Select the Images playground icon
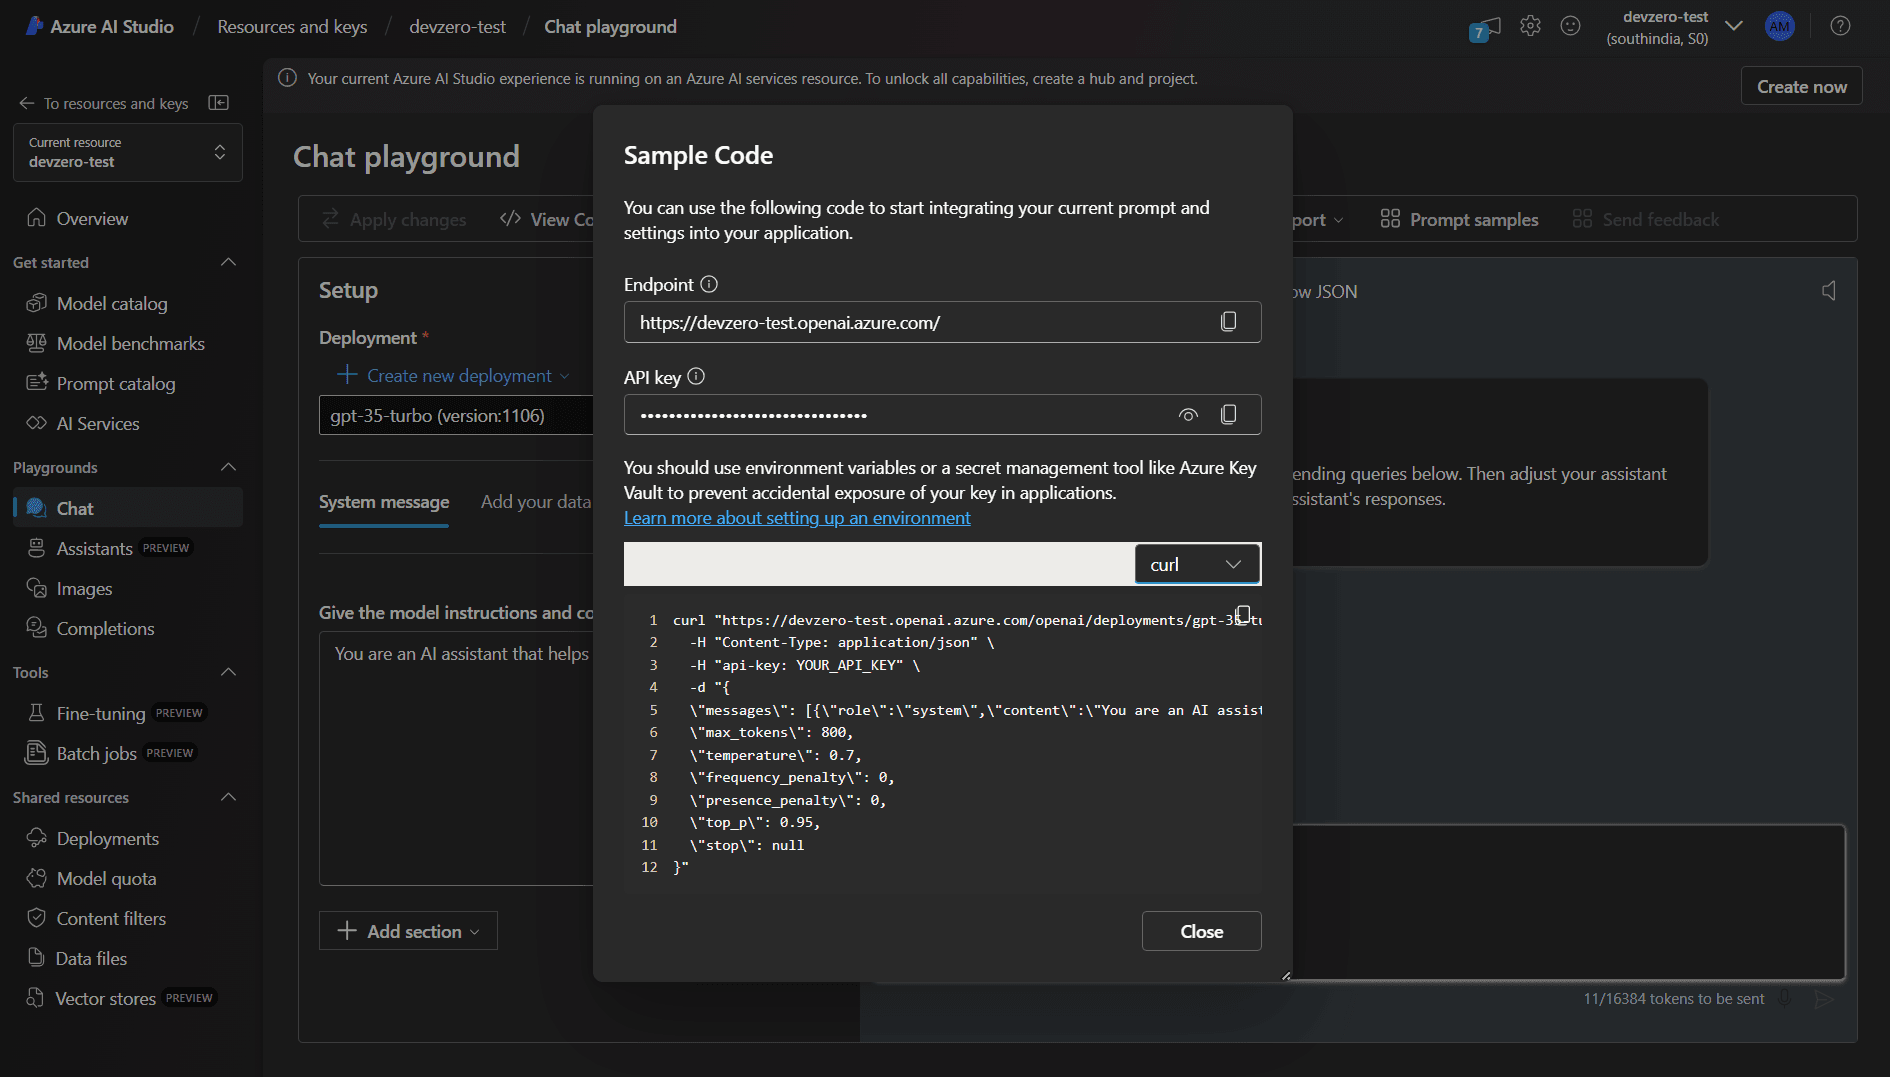 tap(37, 588)
